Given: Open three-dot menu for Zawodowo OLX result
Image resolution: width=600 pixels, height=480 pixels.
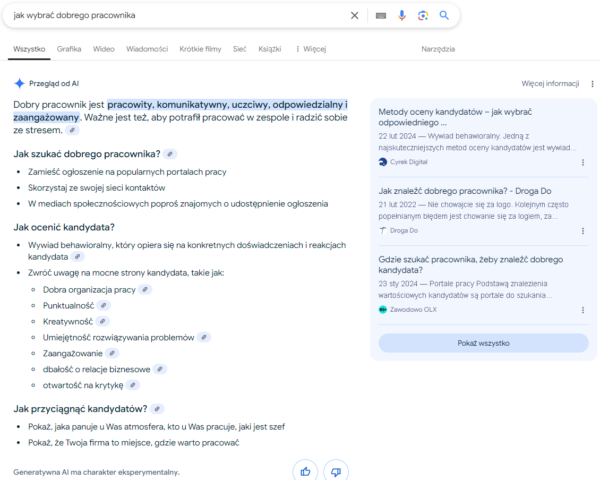Looking at the screenshot, I should 583,310.
